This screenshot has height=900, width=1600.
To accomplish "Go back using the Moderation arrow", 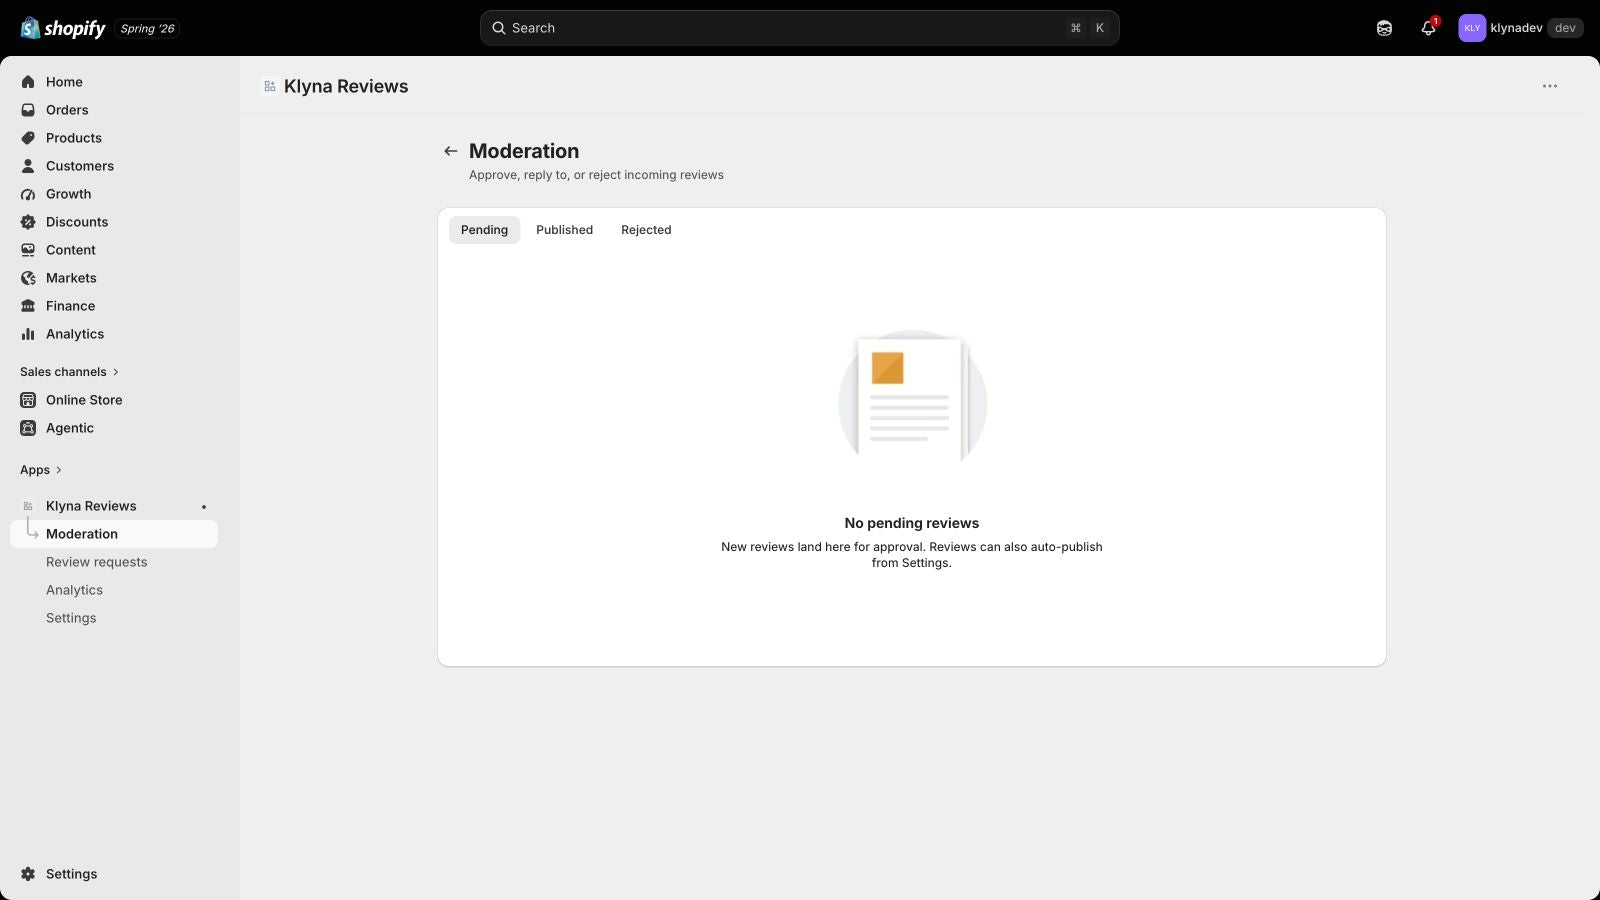I will (451, 151).
